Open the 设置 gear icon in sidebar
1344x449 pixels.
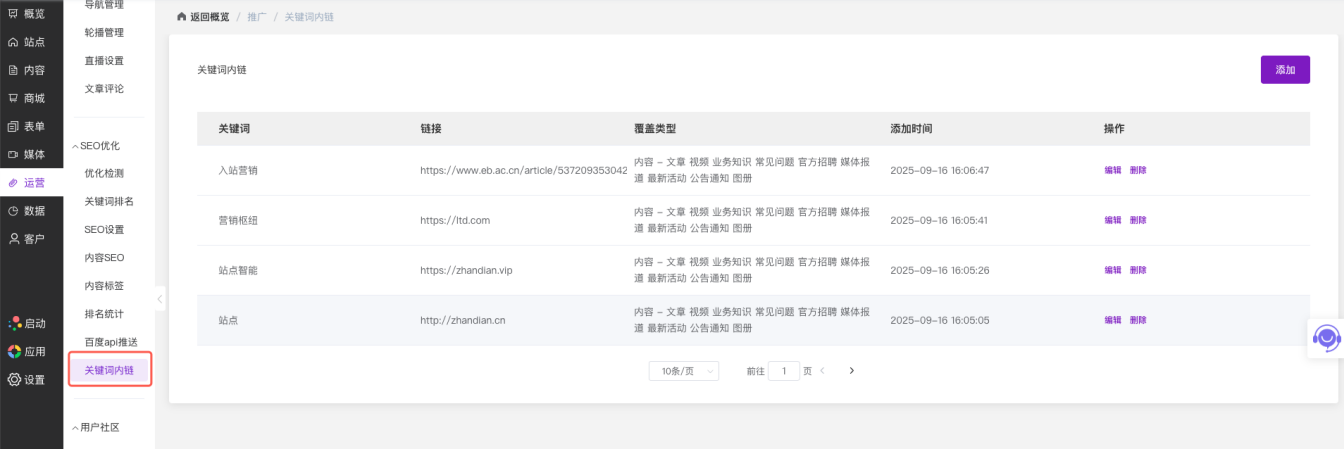pos(14,379)
